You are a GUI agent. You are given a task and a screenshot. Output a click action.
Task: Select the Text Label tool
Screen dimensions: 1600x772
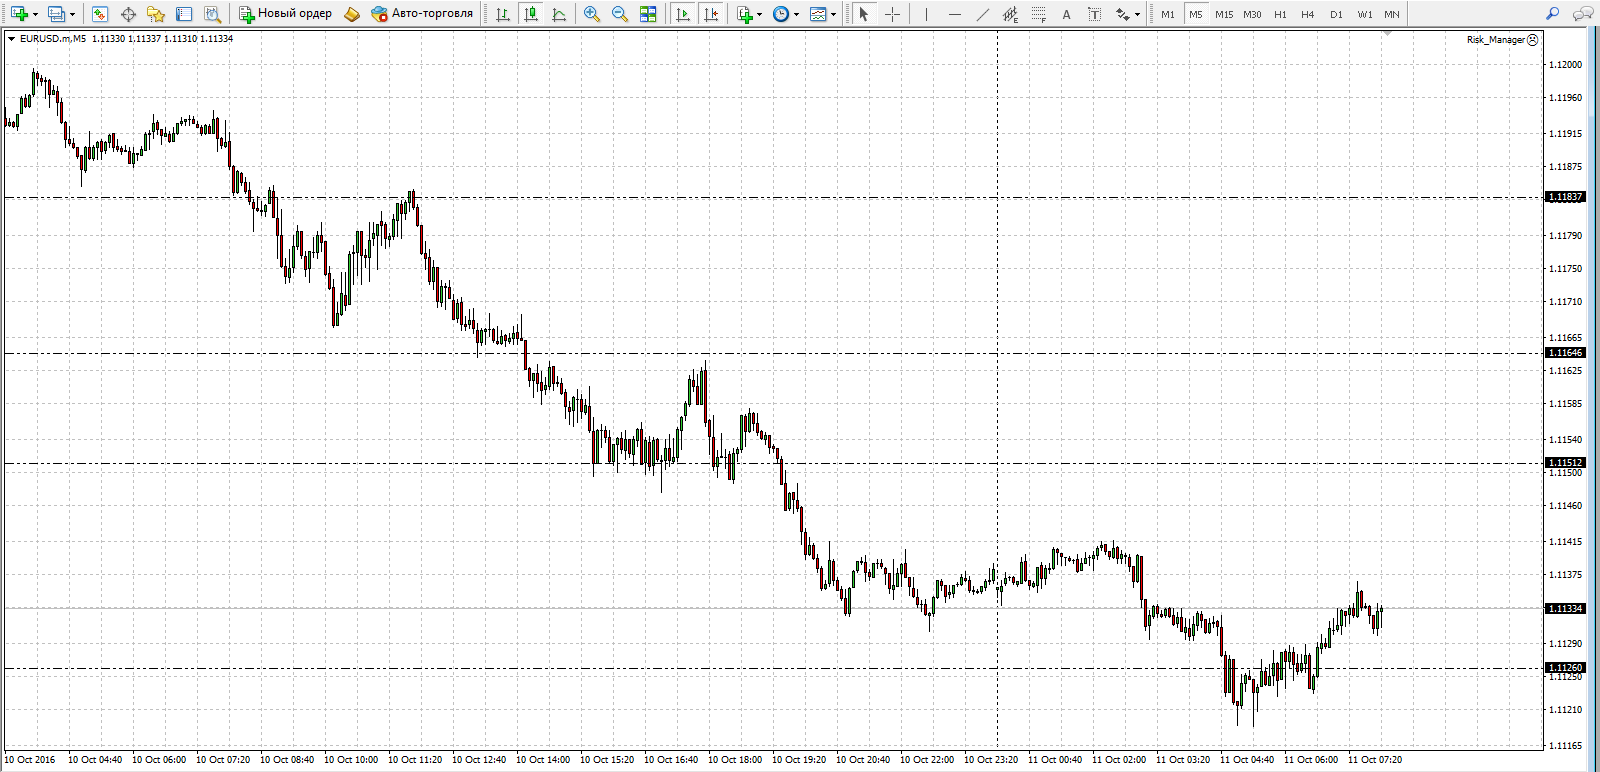point(1095,14)
